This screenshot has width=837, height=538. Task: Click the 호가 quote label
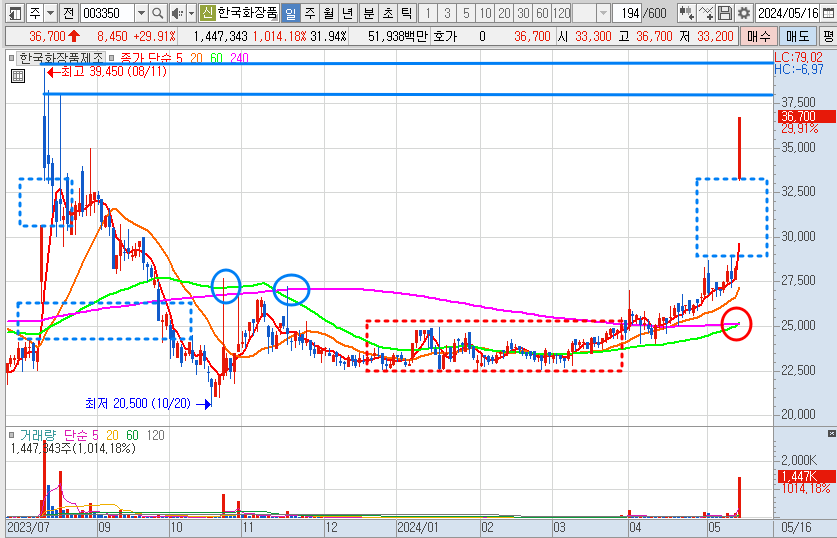(x=445, y=36)
